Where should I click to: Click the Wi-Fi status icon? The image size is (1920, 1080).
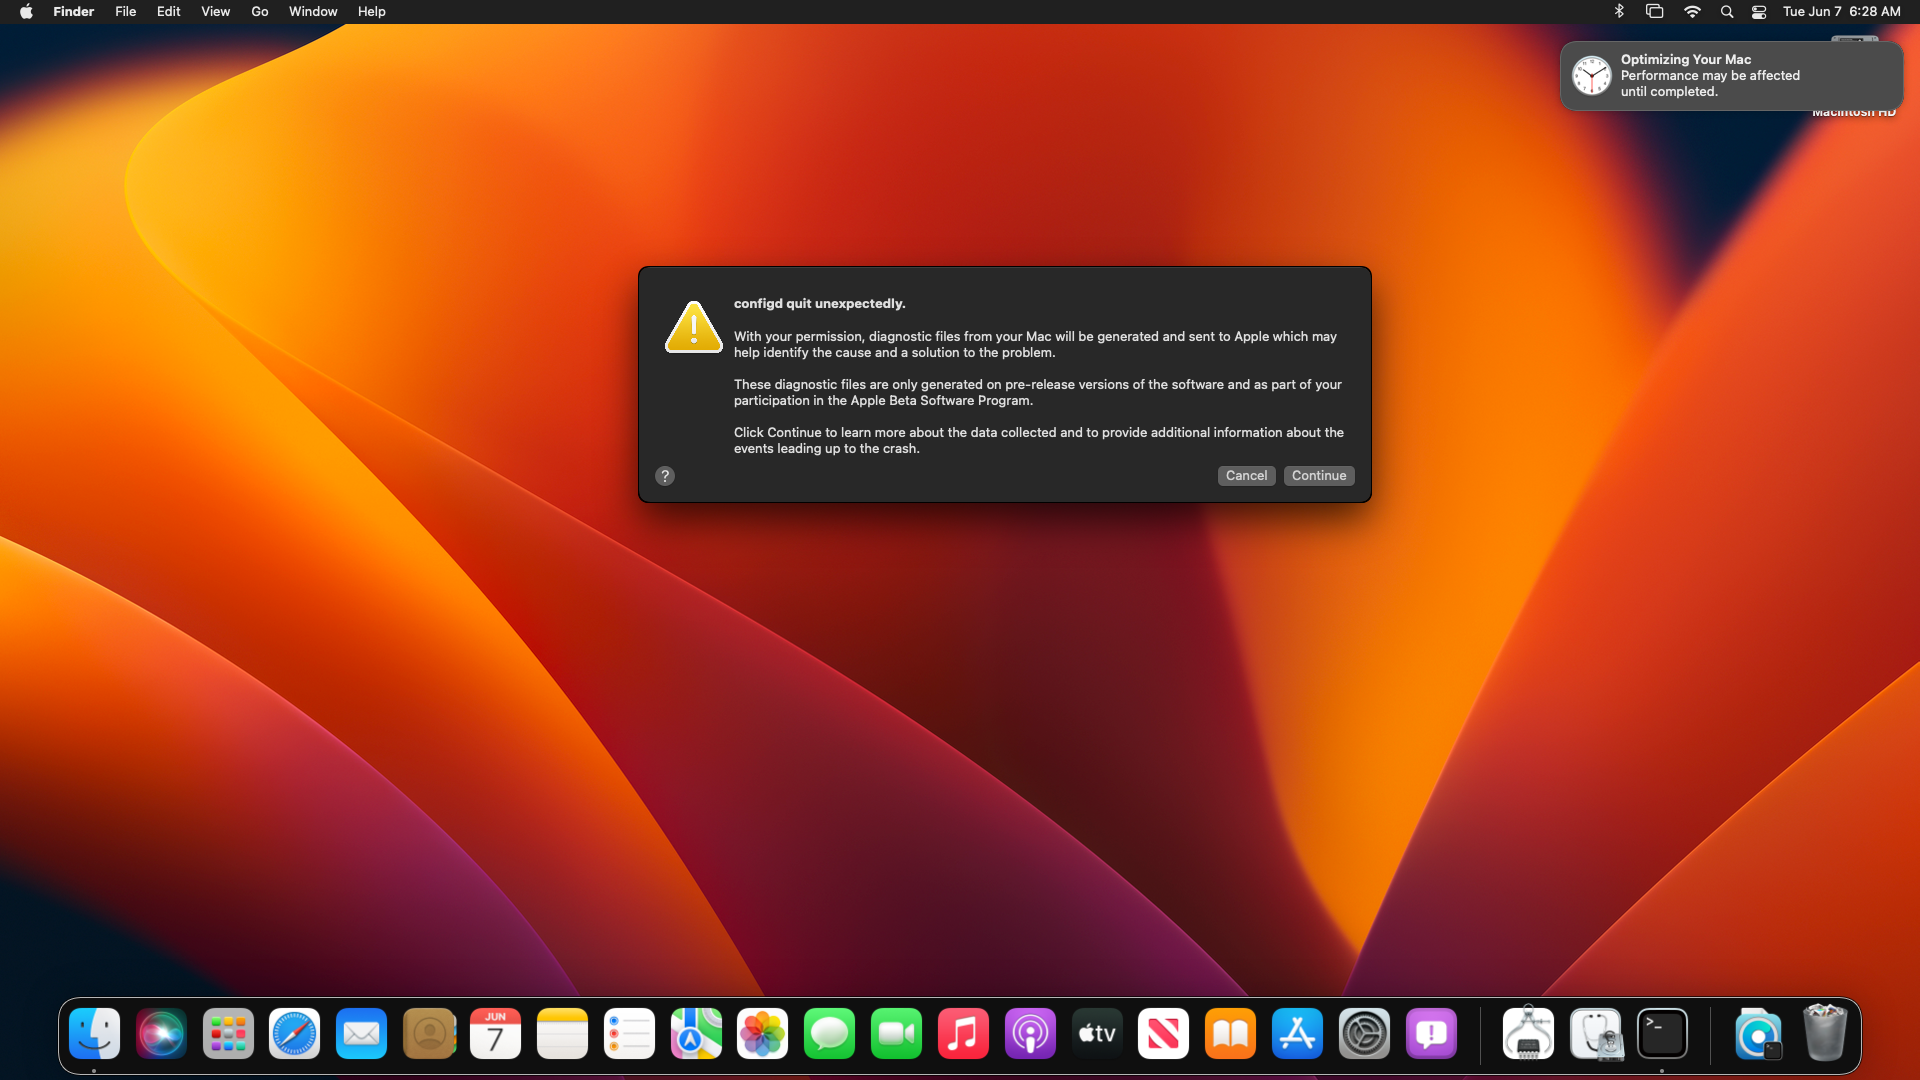coord(1692,12)
